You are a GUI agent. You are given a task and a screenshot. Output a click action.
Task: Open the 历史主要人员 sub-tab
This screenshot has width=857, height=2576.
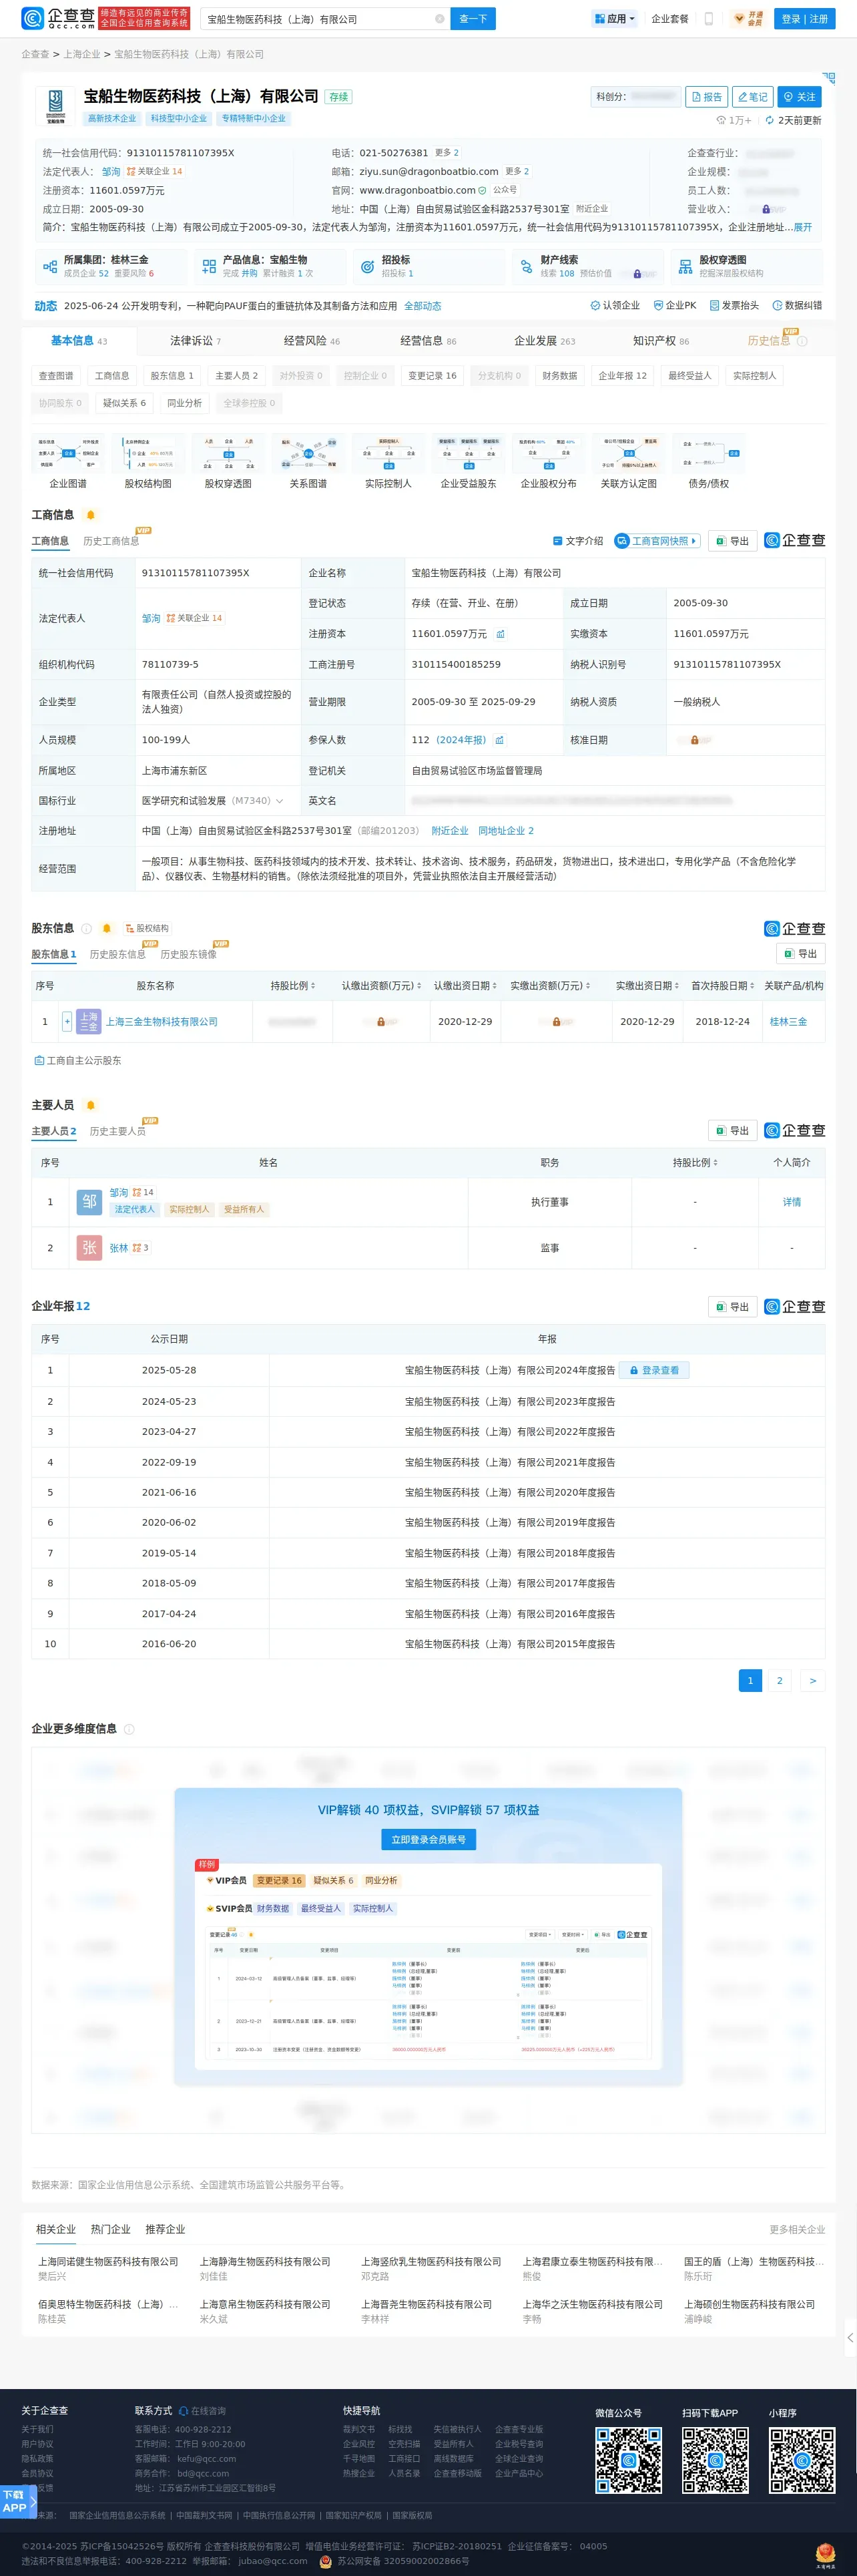(117, 1132)
